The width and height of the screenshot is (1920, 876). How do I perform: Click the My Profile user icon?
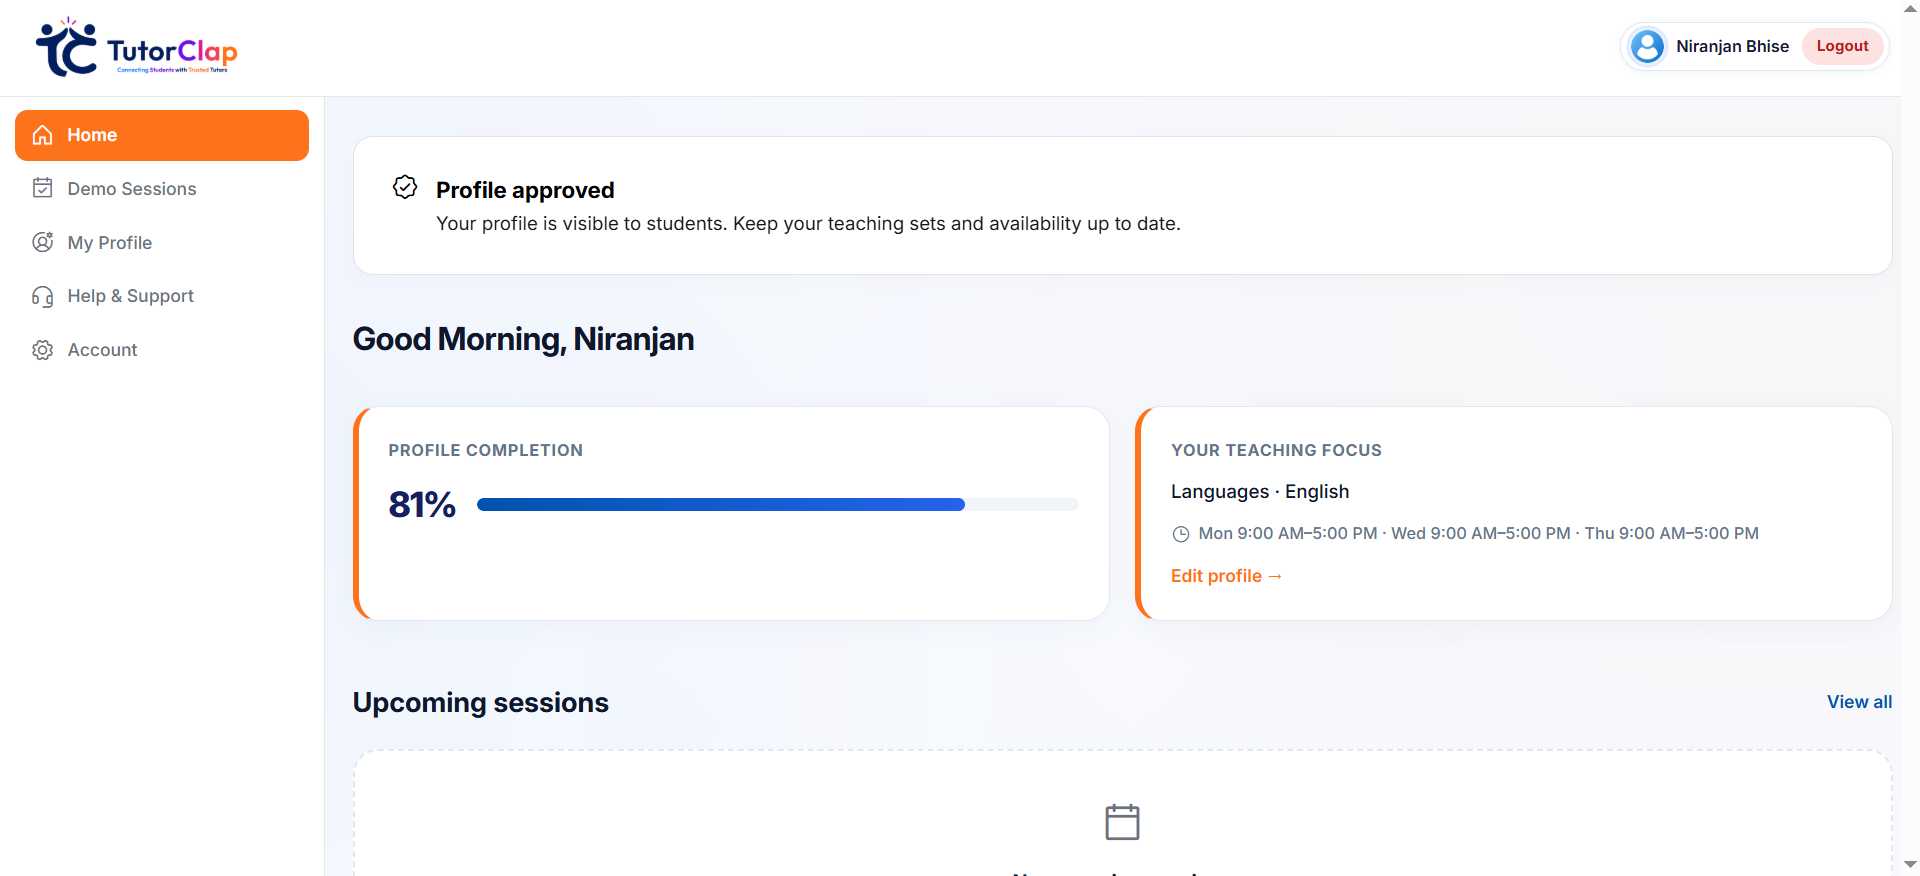pyautogui.click(x=42, y=242)
